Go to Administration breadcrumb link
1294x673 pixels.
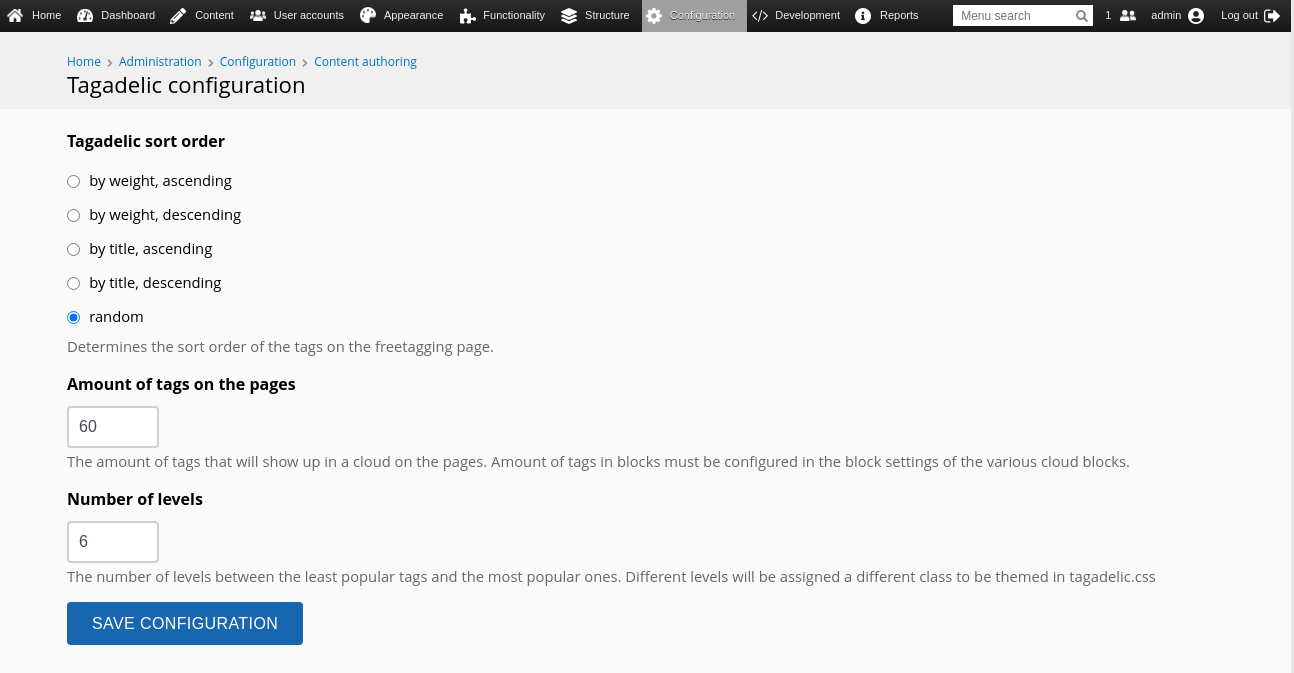pos(160,62)
